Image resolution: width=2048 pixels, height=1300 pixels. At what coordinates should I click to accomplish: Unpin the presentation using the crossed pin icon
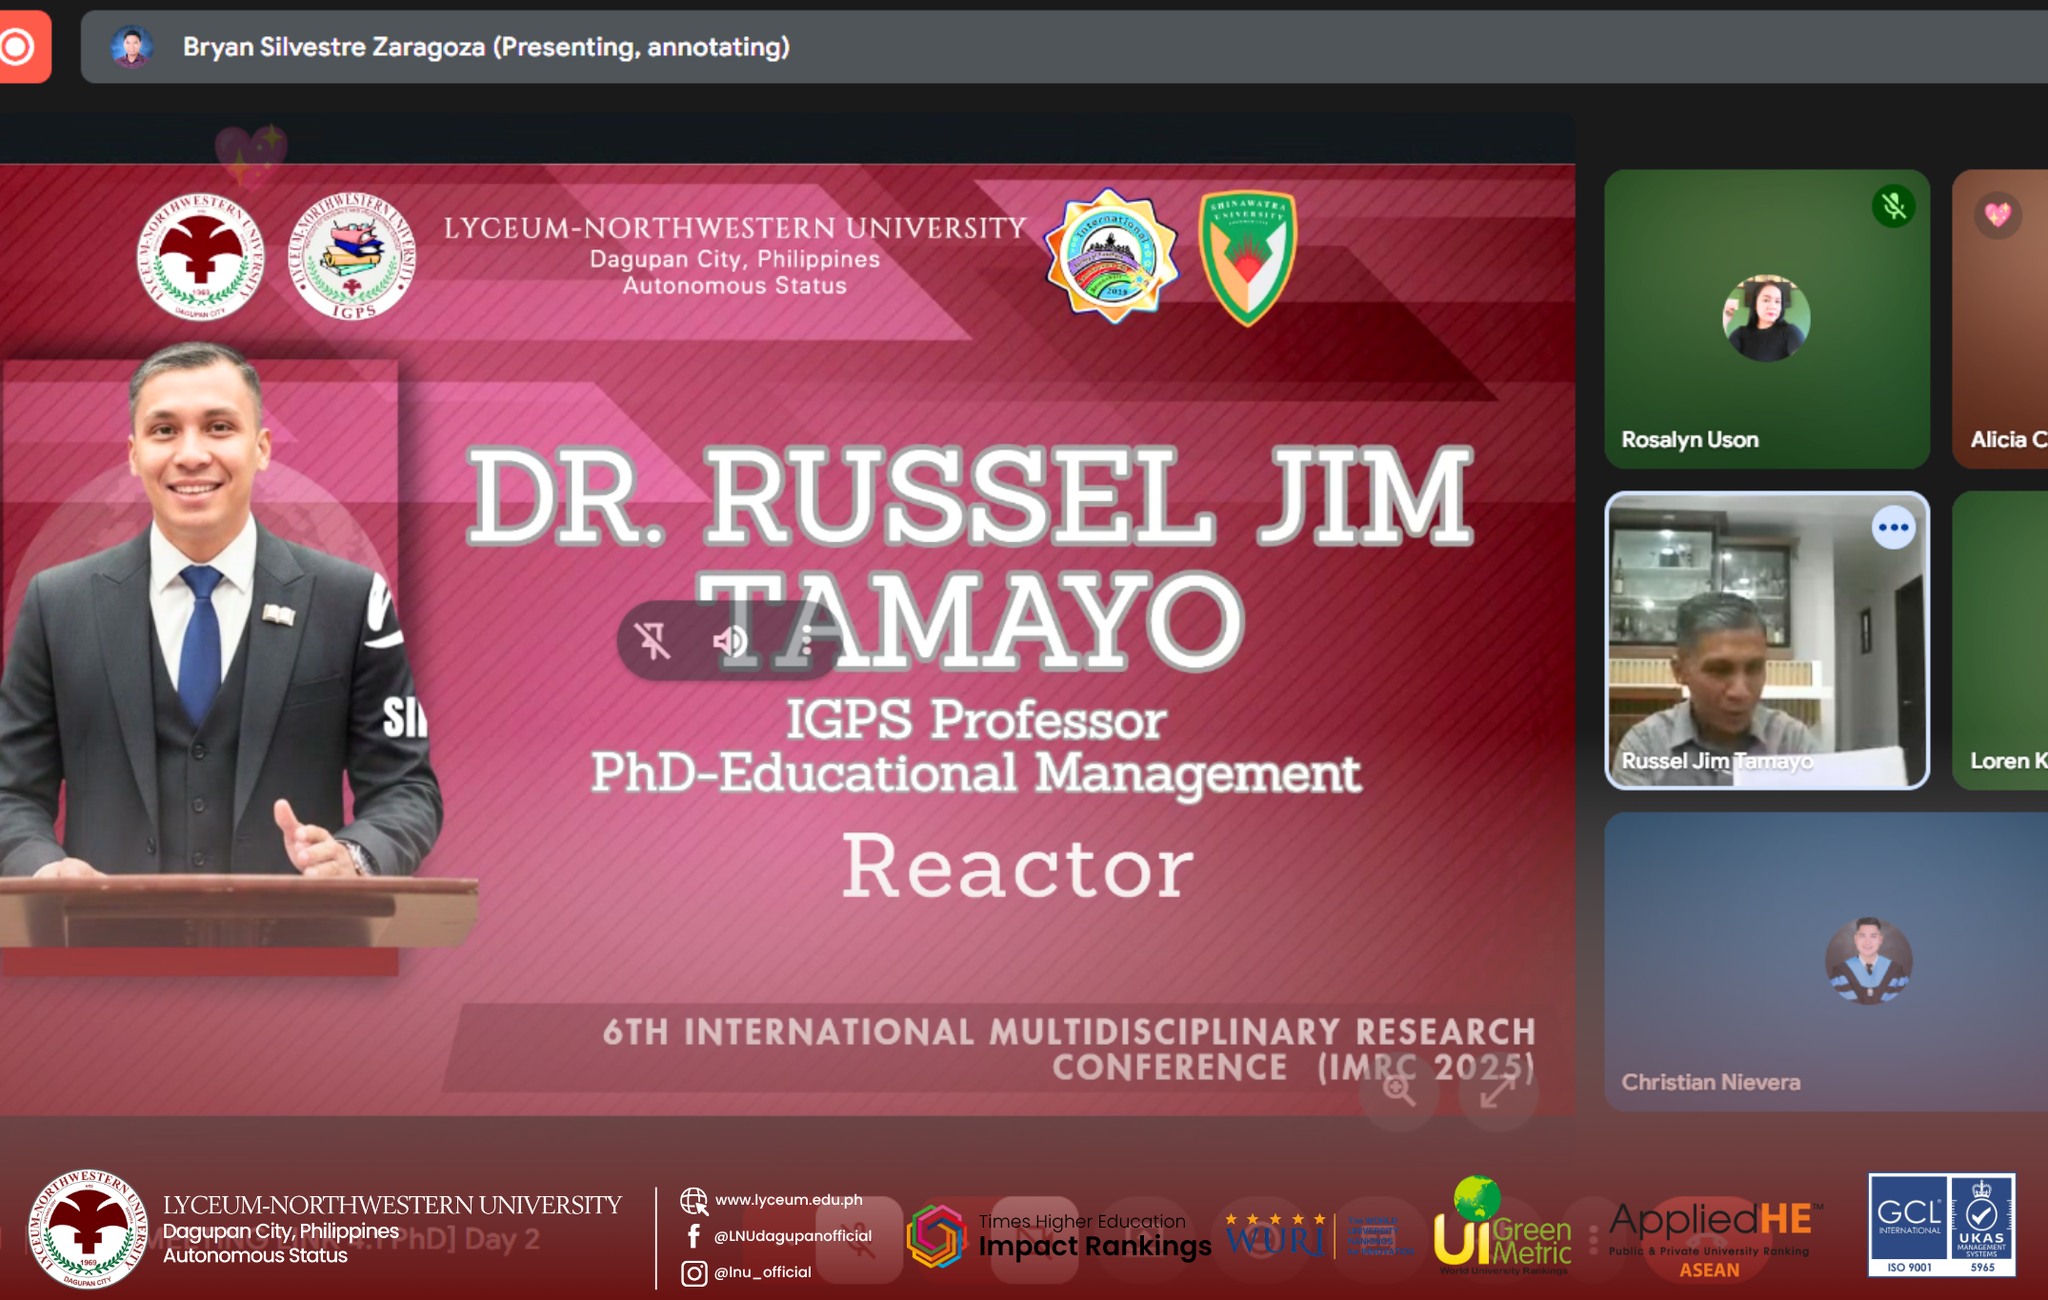pyautogui.click(x=653, y=640)
